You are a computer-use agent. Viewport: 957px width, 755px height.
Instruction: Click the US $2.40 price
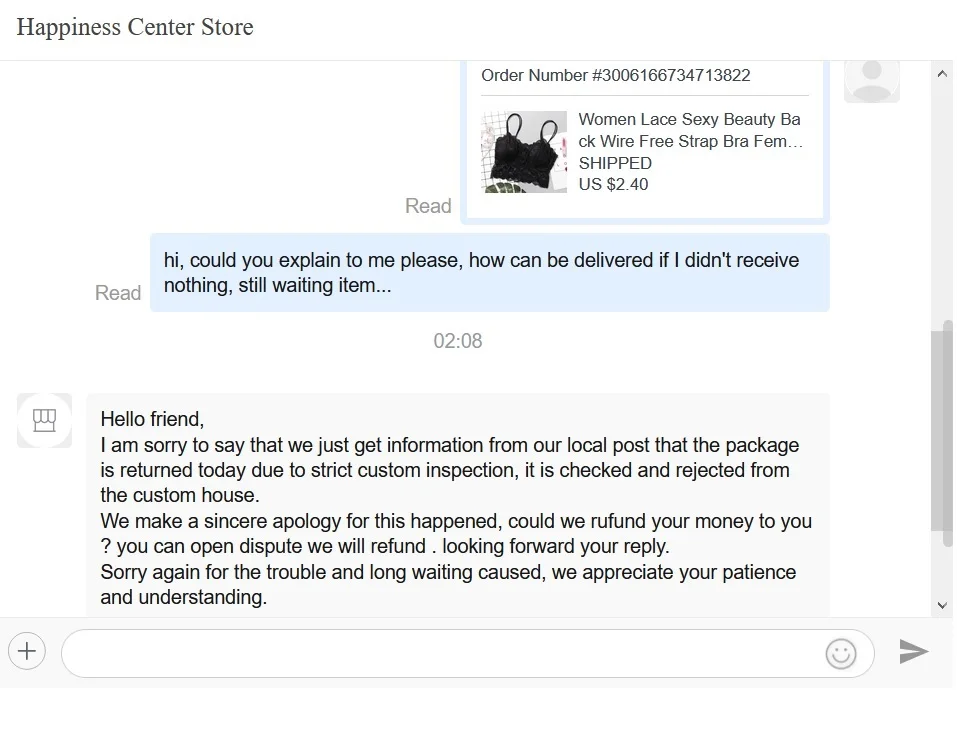(613, 184)
